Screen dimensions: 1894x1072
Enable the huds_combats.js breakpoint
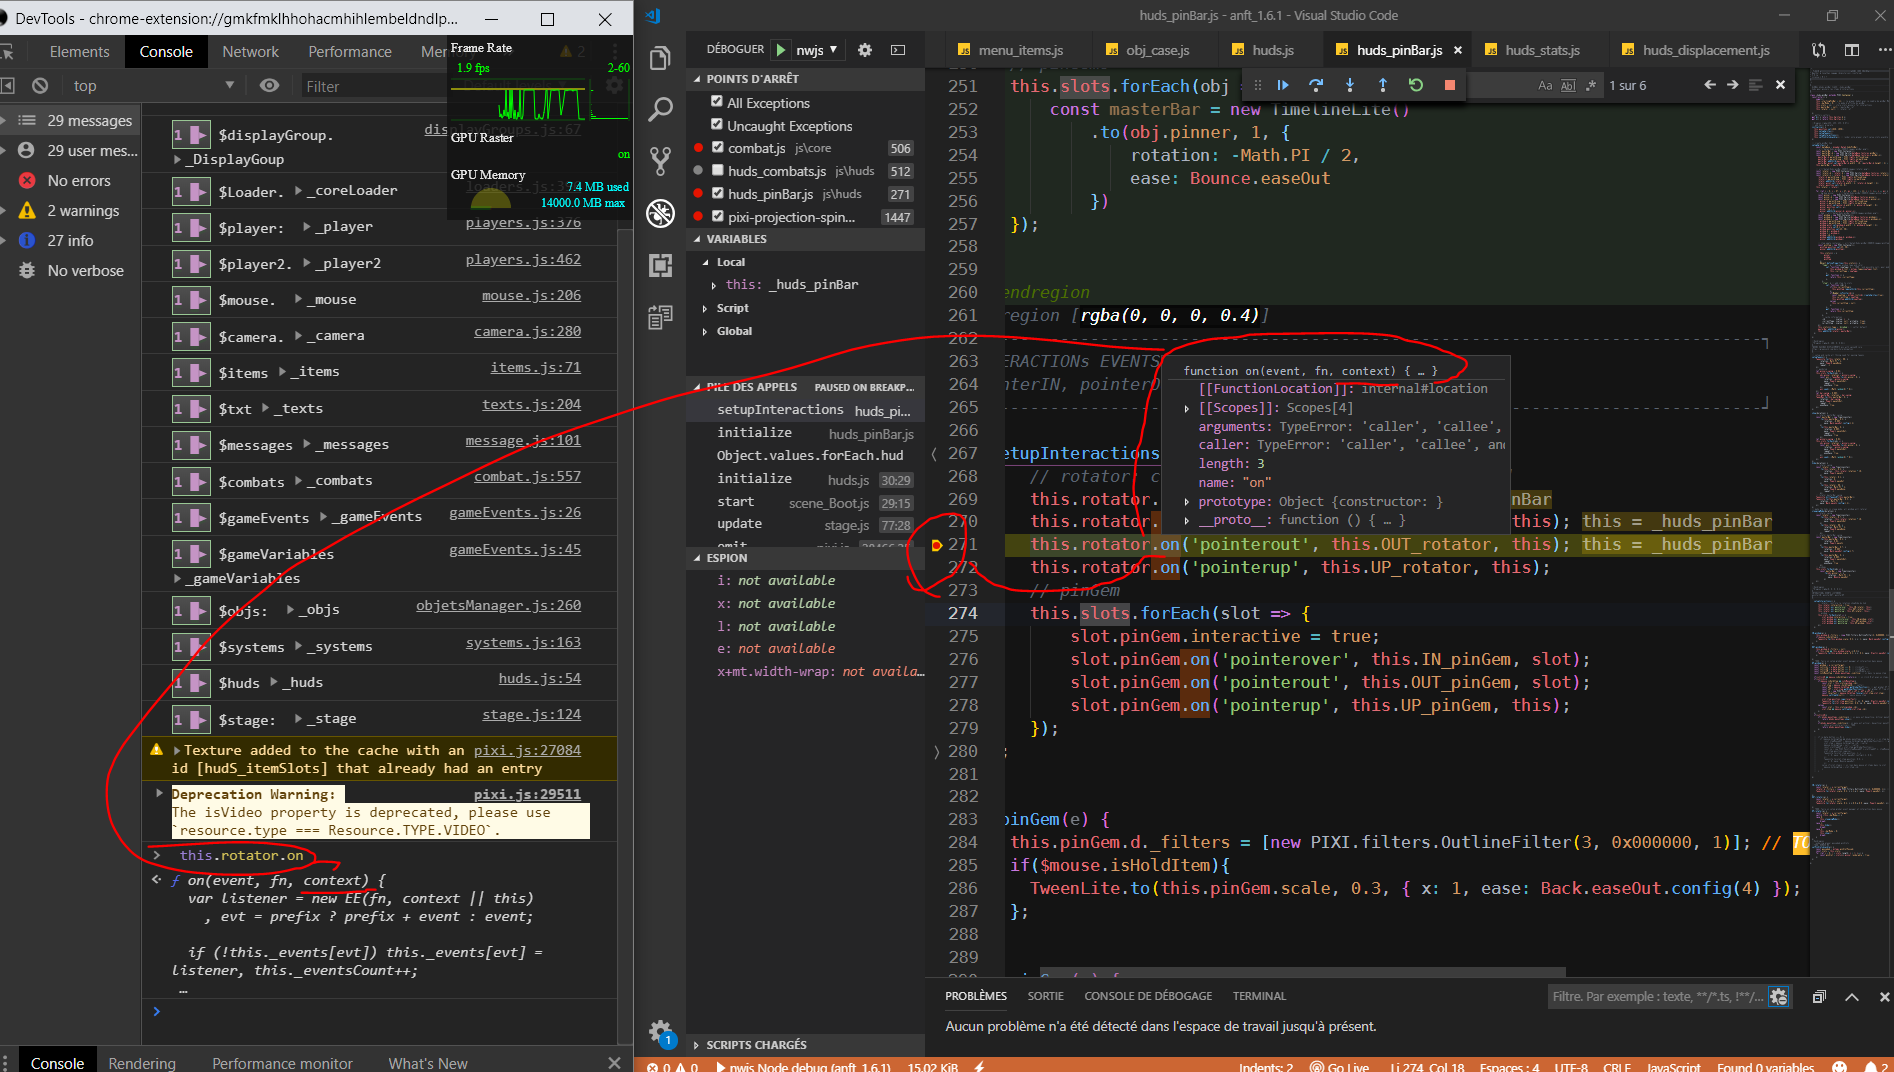pos(716,171)
